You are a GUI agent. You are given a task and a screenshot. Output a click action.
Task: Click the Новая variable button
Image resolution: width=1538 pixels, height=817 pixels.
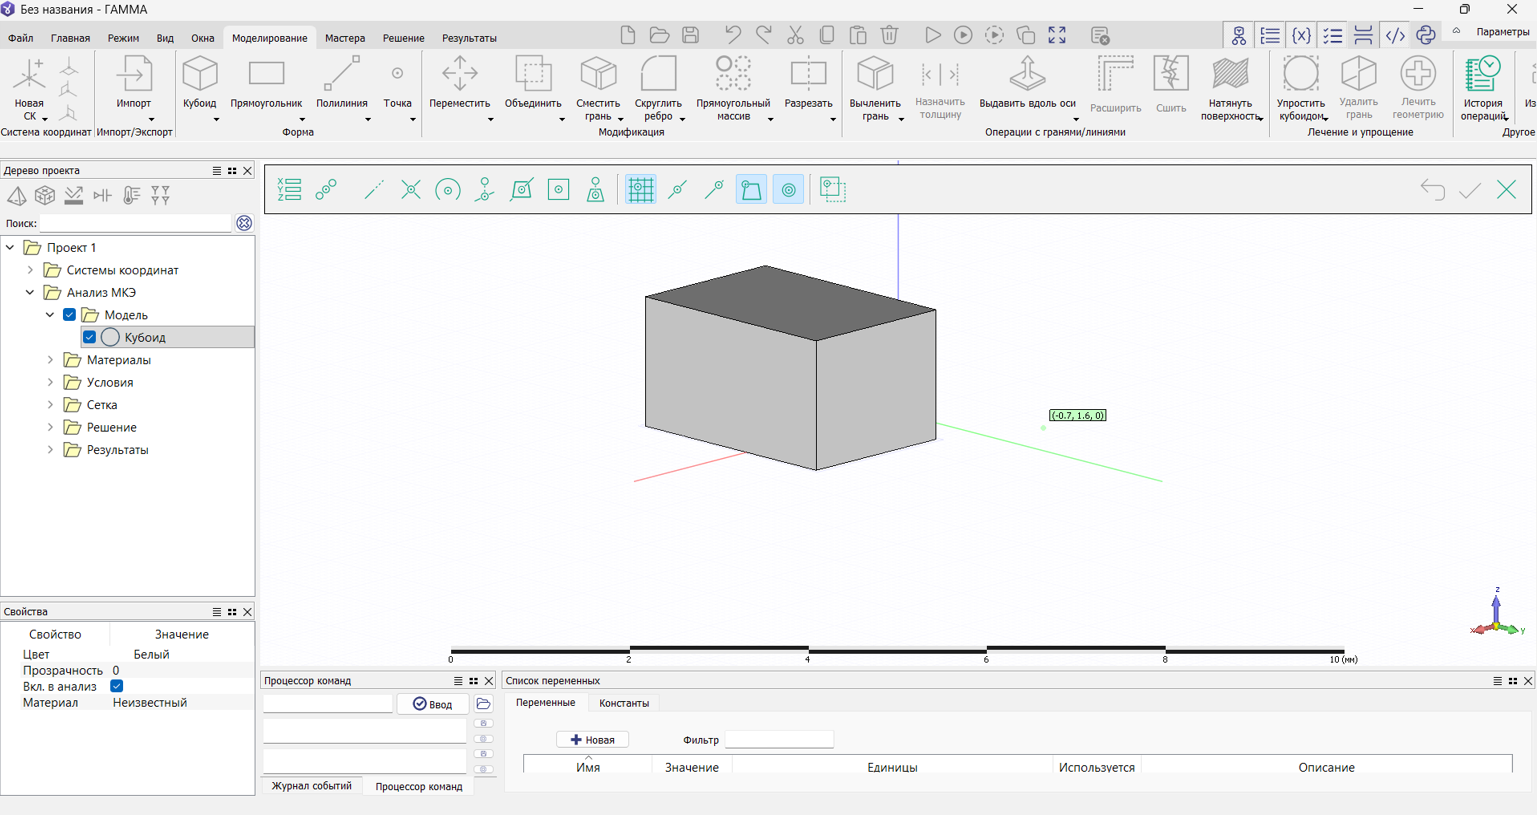(x=592, y=740)
